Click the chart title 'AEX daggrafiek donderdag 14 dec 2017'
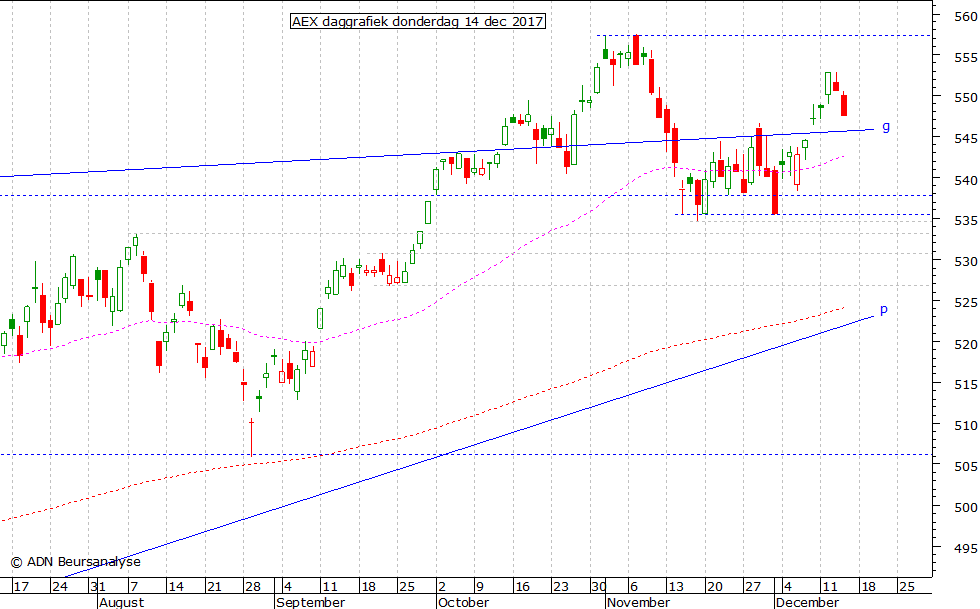The height and width of the screenshot is (609, 980). coord(418,22)
